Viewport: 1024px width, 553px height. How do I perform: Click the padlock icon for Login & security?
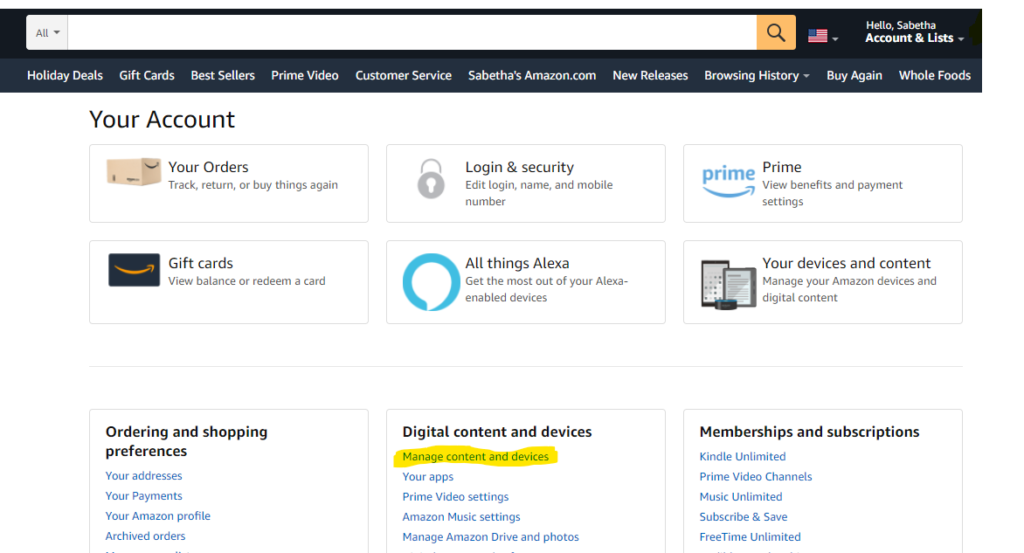[430, 178]
